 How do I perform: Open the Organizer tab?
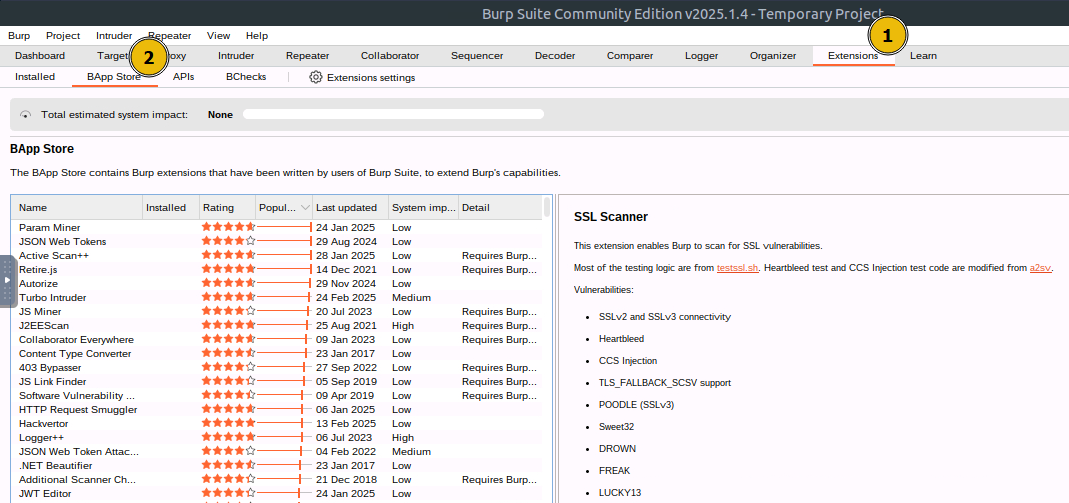pyautogui.click(x=773, y=56)
